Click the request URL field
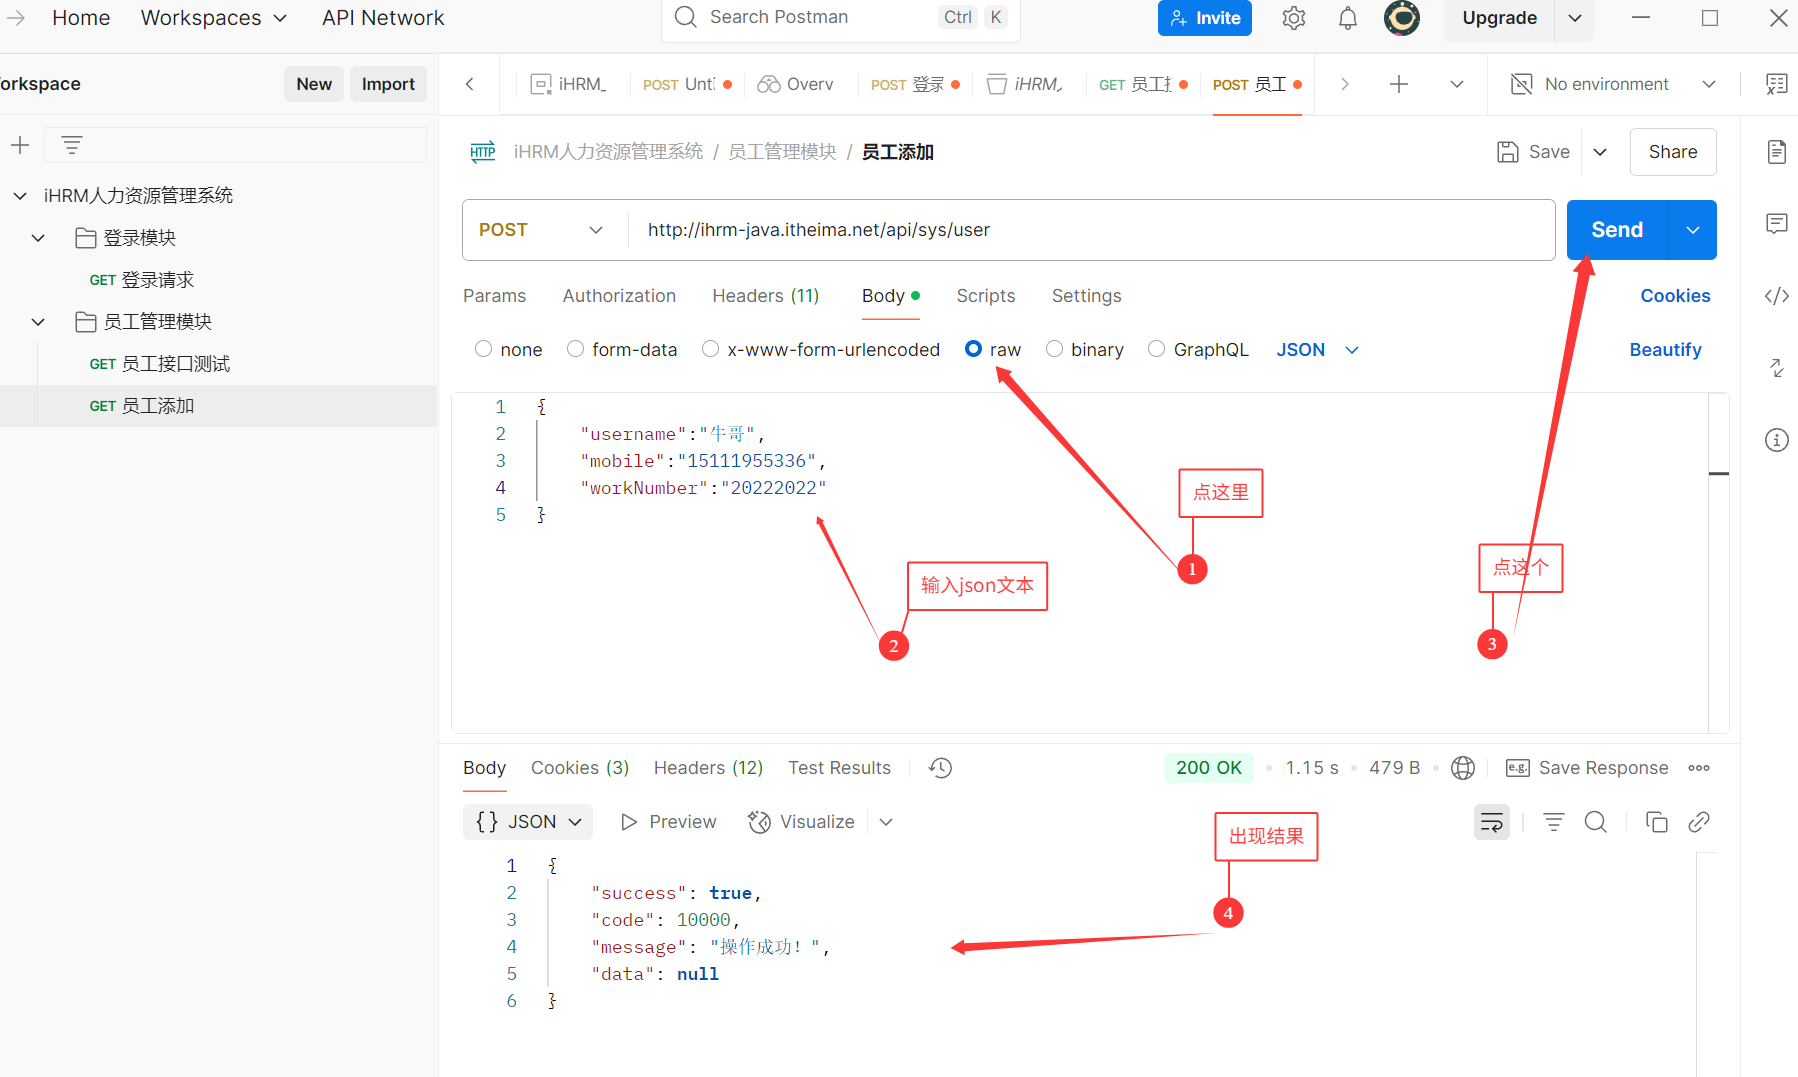Image resolution: width=1798 pixels, height=1077 pixels. tap(1090, 230)
